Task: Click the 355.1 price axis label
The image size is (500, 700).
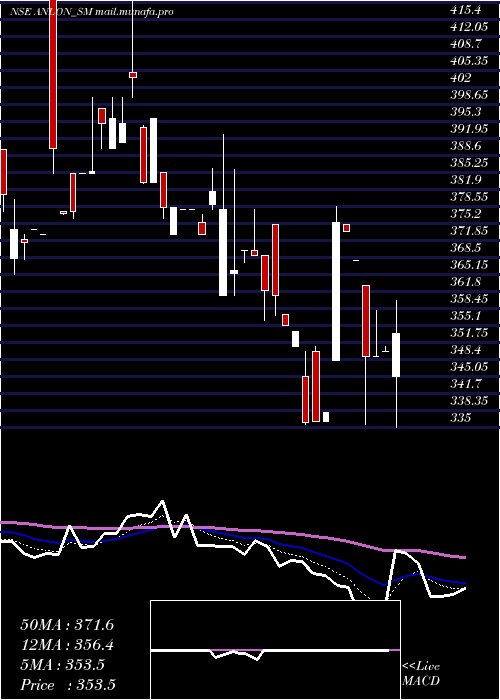Action: pos(465,316)
